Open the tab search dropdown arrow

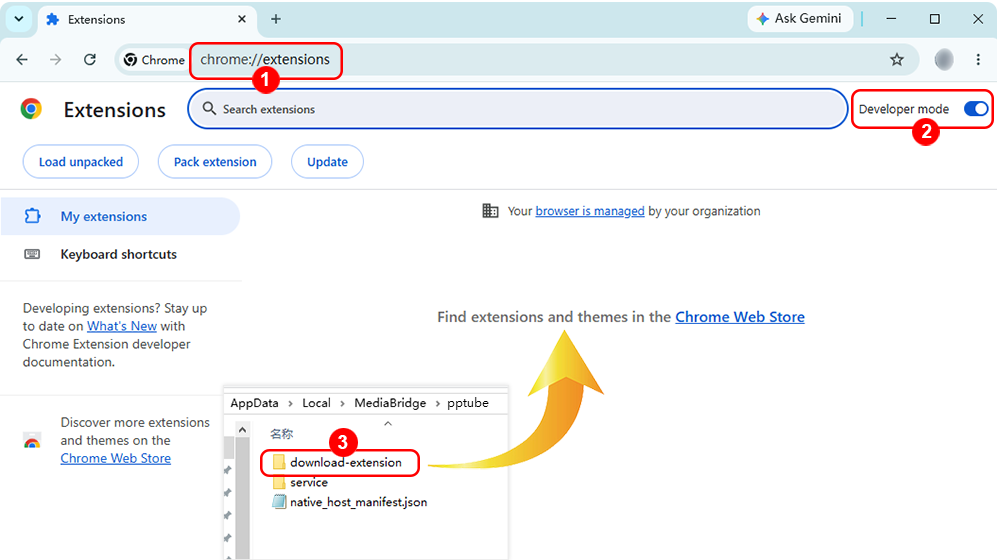tap(19, 19)
